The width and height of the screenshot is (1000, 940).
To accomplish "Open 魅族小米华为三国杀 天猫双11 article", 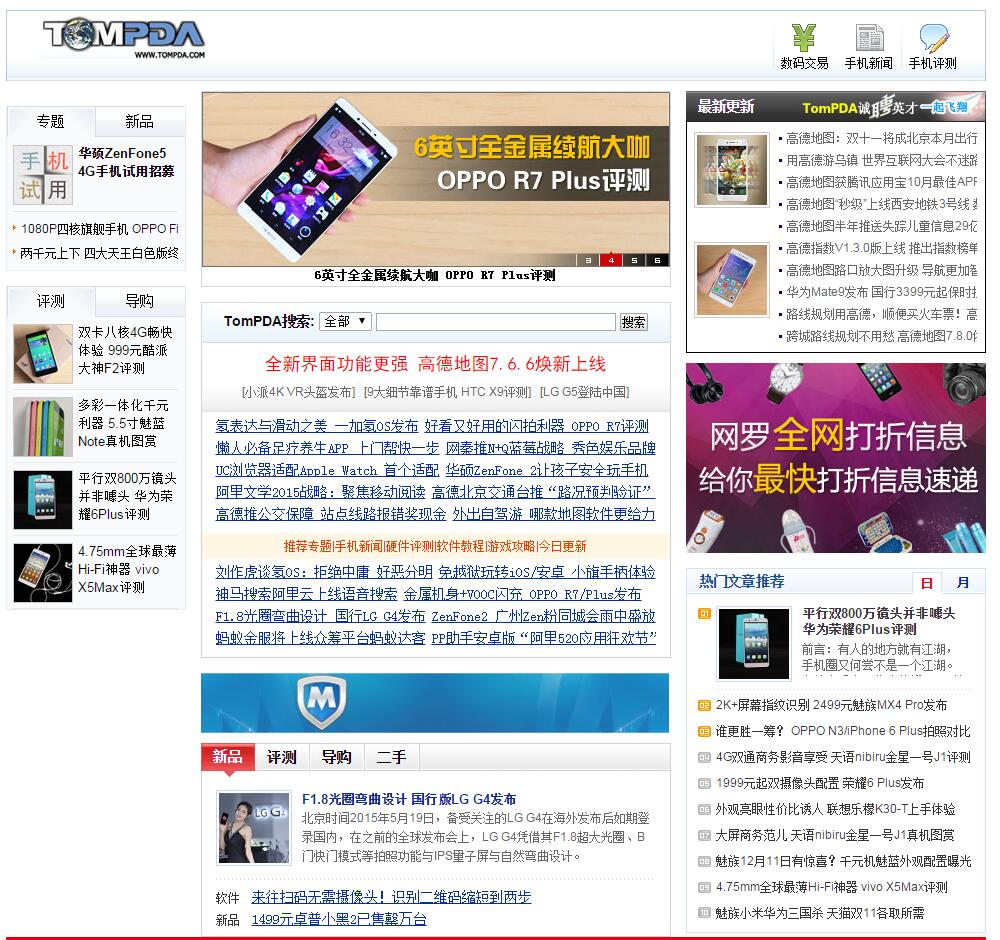I will [x=820, y=913].
